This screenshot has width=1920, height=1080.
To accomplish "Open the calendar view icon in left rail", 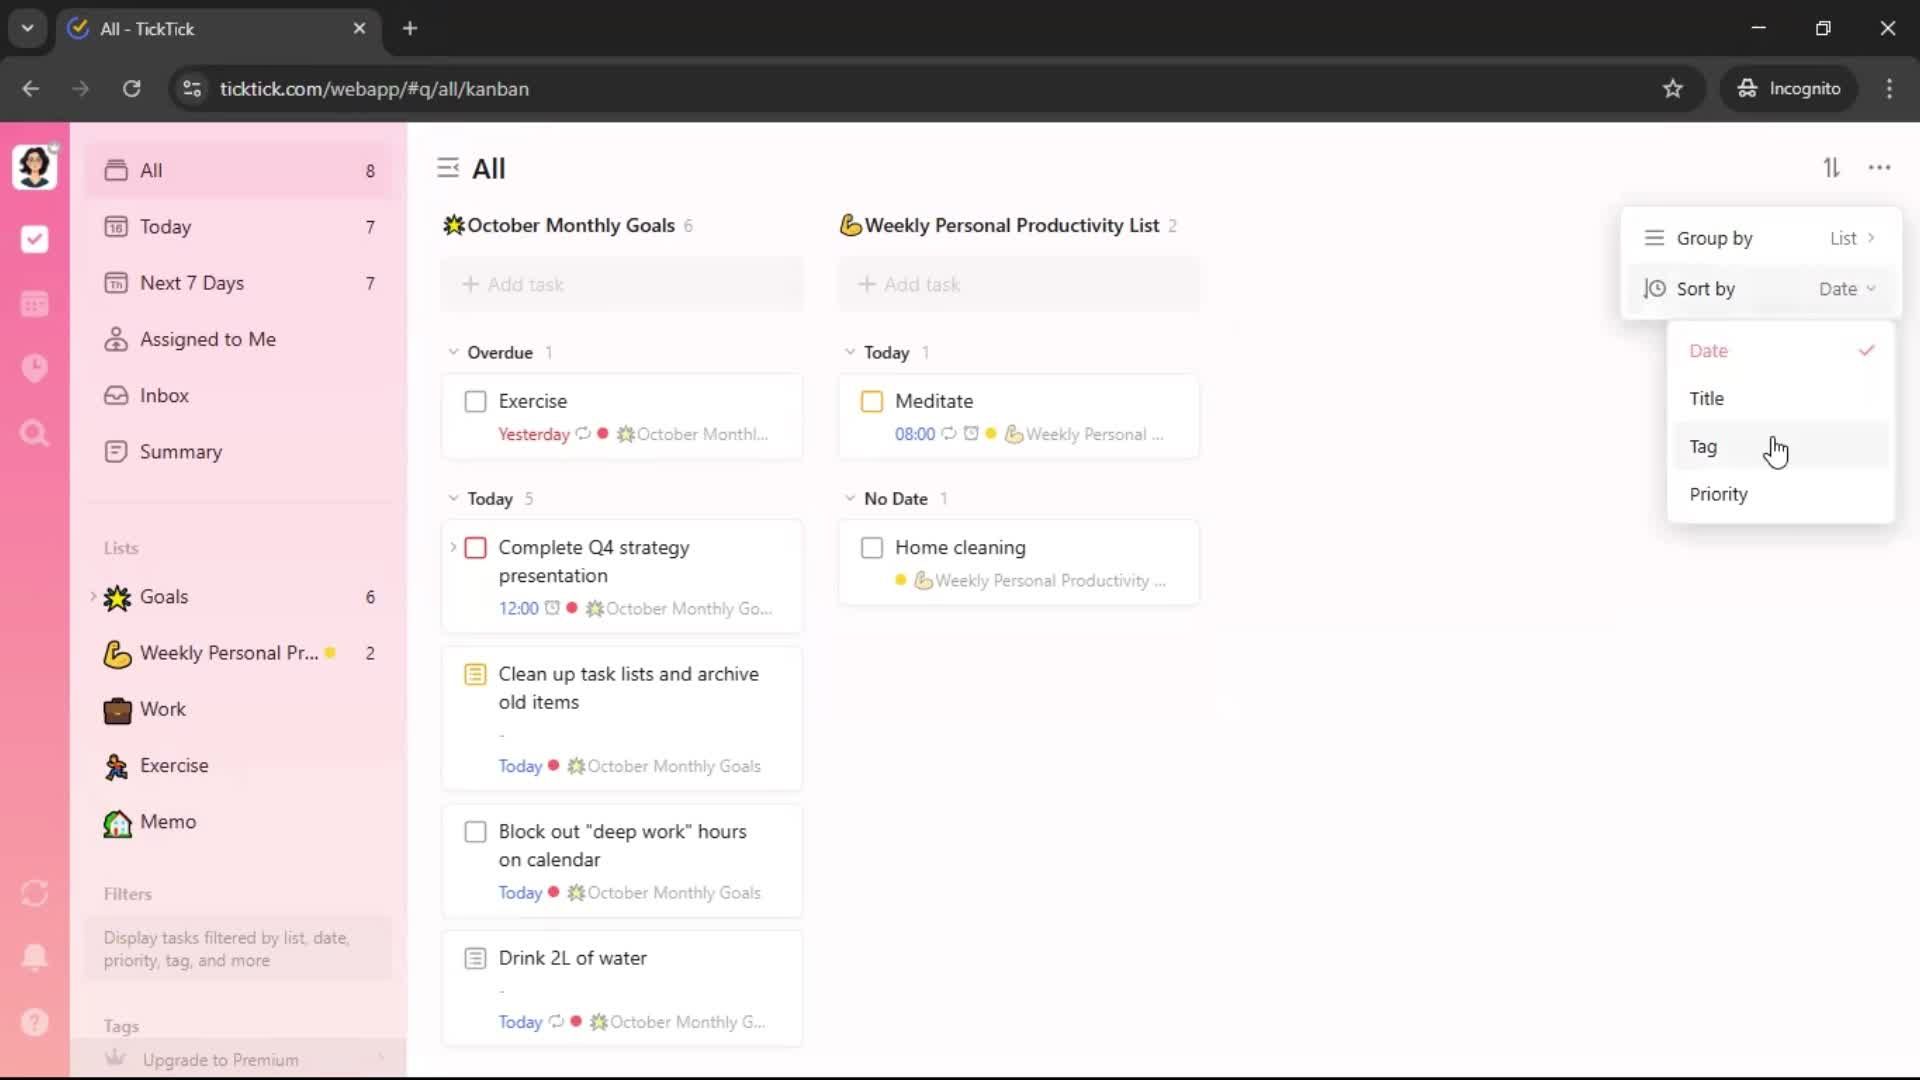I will click(35, 304).
